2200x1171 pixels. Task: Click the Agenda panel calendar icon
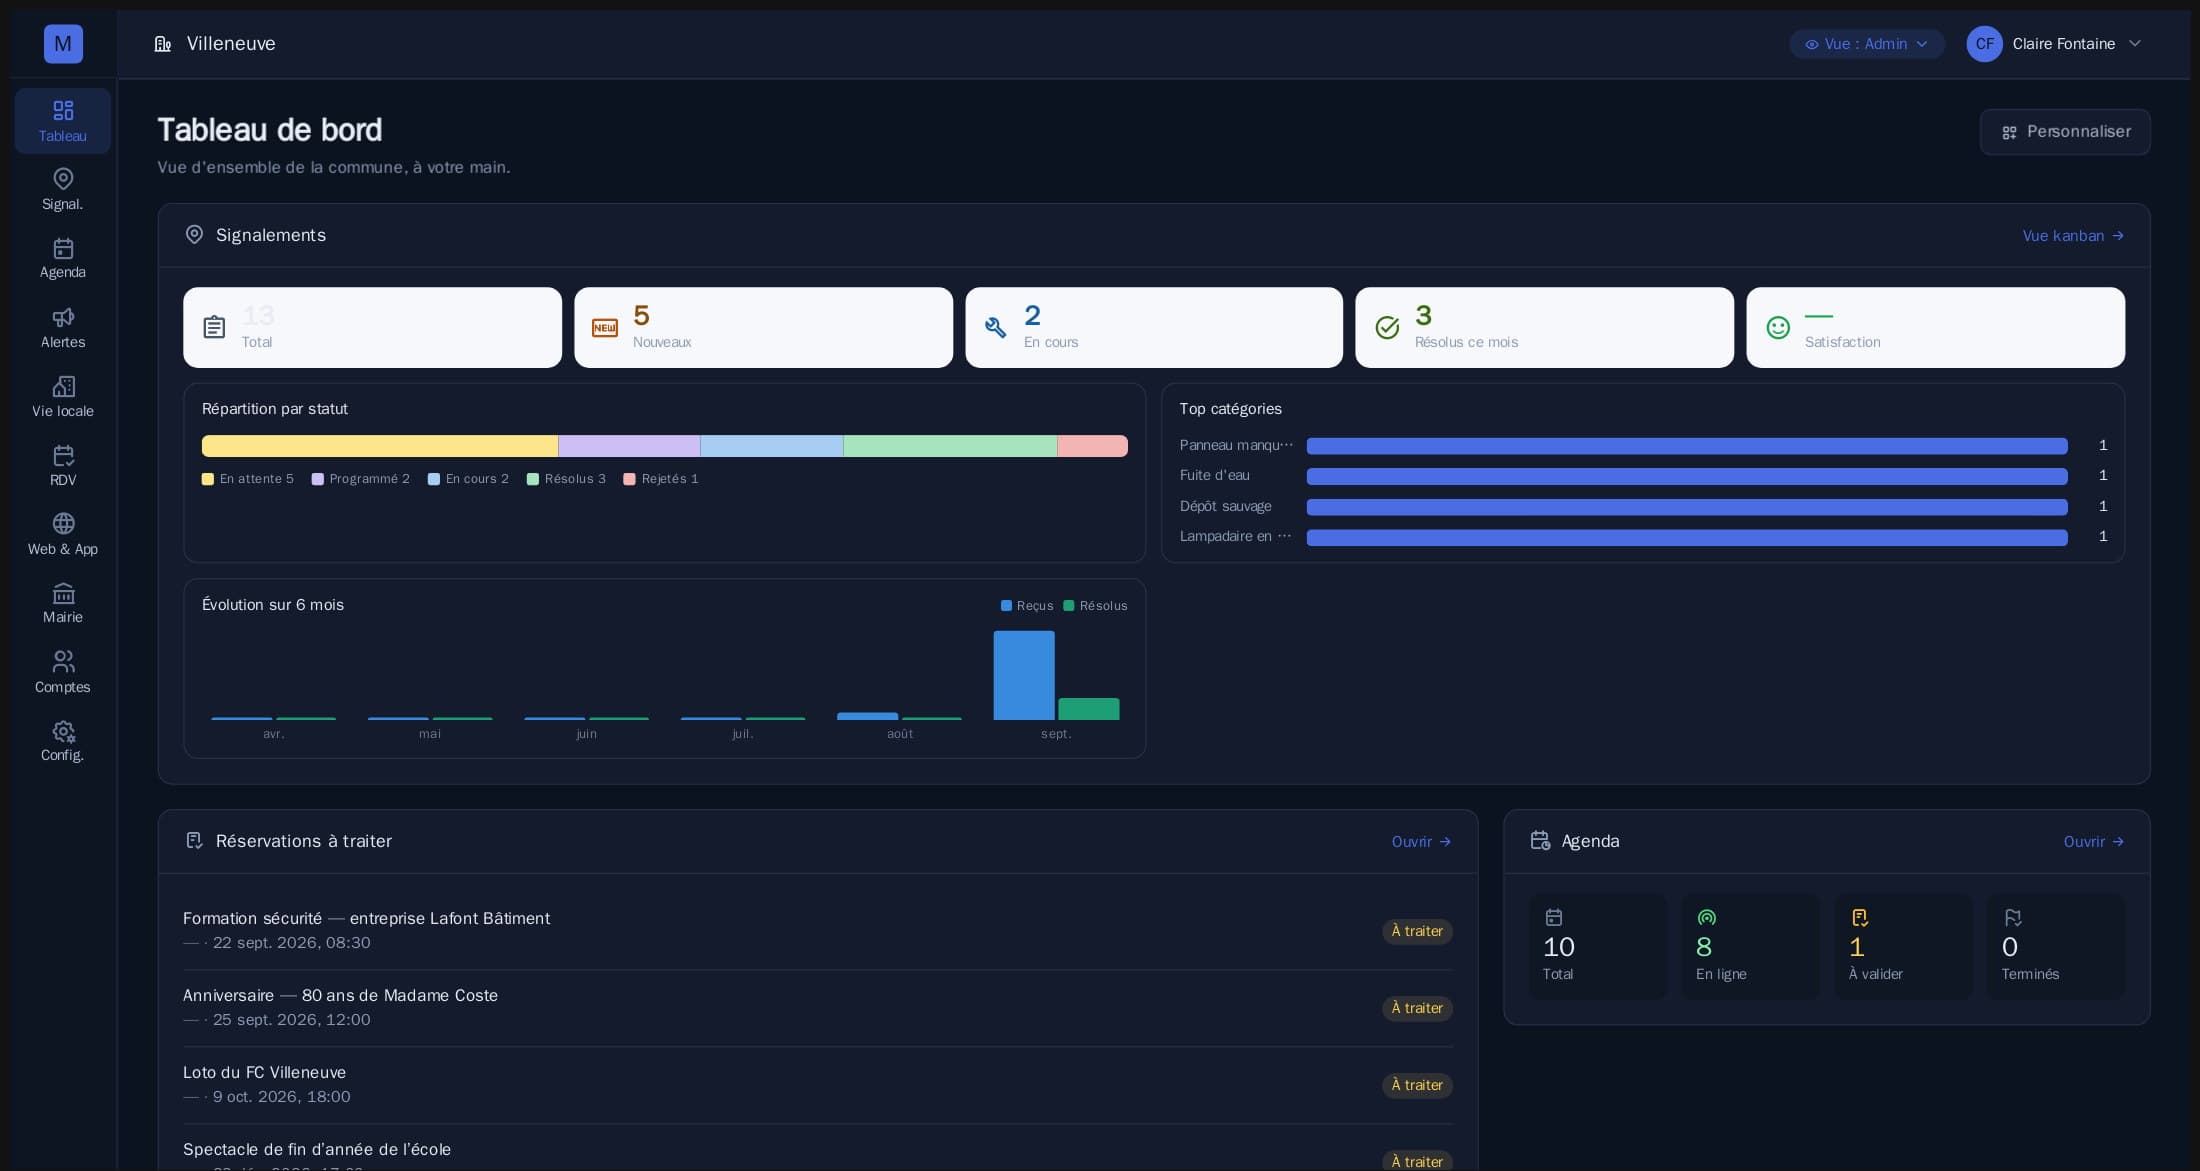[x=1541, y=841]
